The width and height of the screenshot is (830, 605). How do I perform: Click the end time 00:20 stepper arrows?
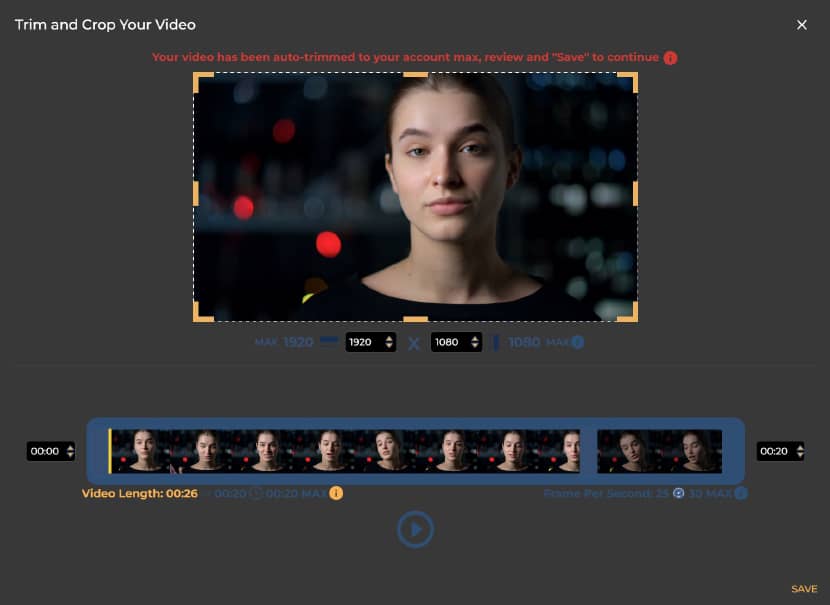pos(800,451)
